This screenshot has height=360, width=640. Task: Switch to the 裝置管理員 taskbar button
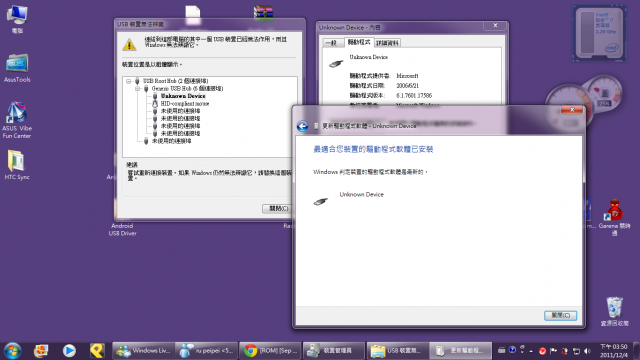point(334,351)
